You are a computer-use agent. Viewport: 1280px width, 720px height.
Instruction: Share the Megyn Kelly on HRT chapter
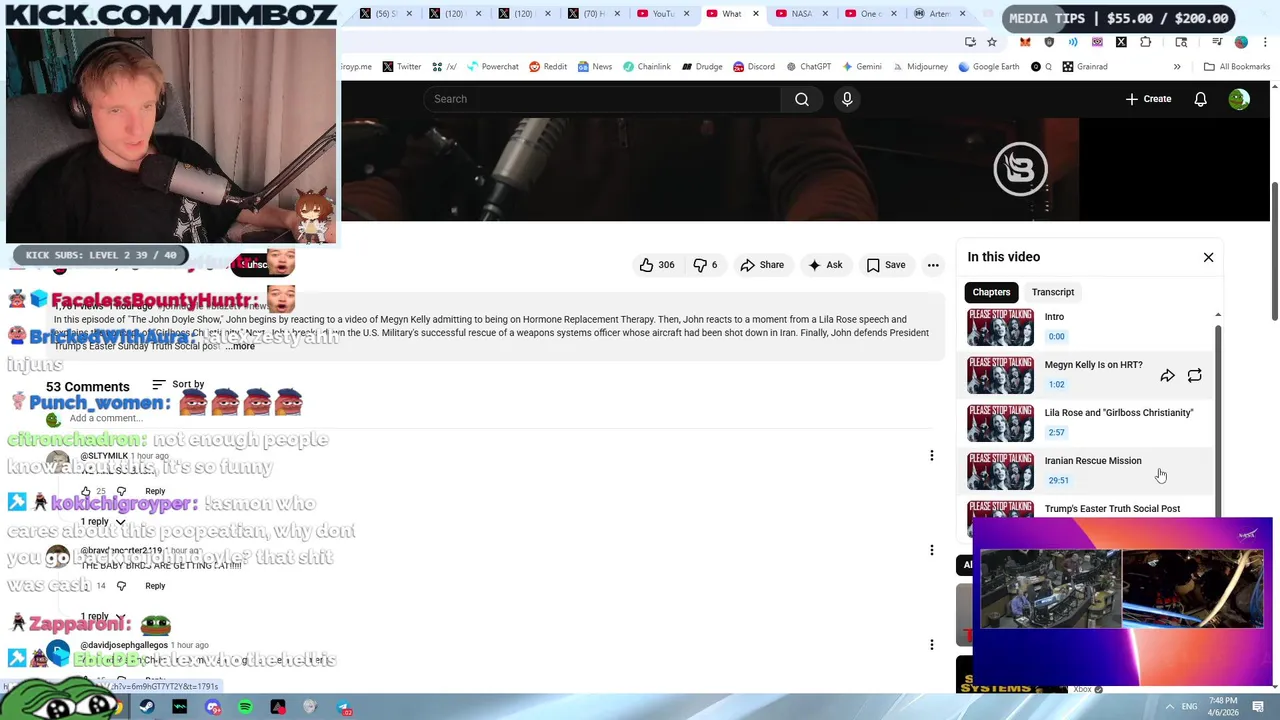click(1167, 376)
